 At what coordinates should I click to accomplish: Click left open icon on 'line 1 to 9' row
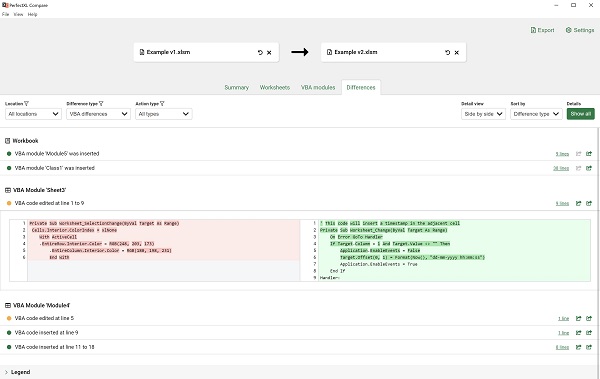579,203
